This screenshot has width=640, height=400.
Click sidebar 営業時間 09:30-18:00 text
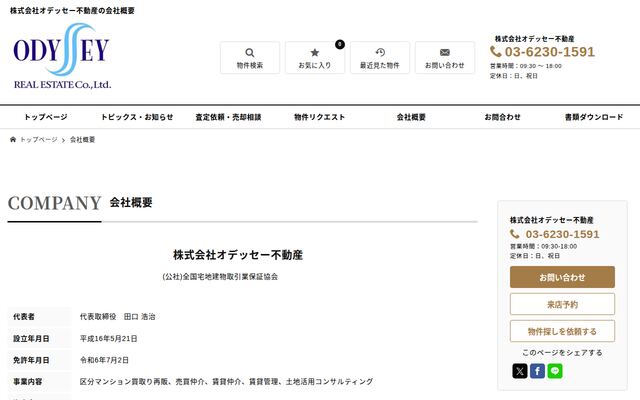coord(543,246)
